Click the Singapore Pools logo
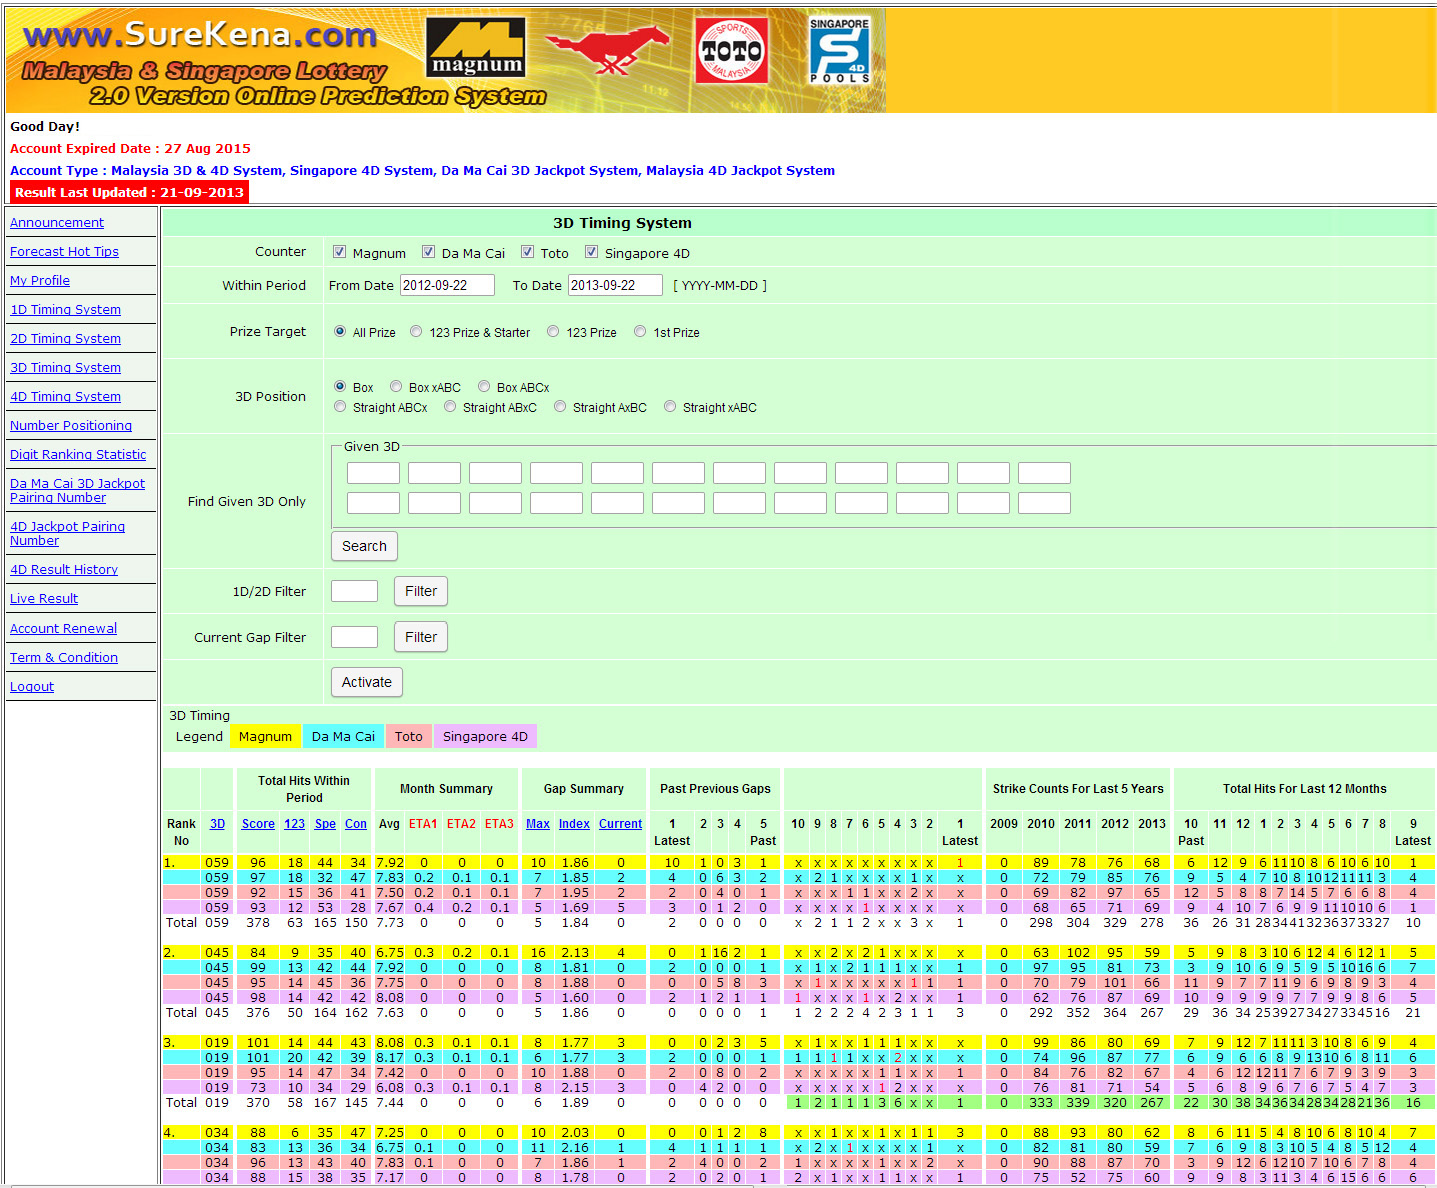This screenshot has width=1437, height=1188. tap(839, 51)
